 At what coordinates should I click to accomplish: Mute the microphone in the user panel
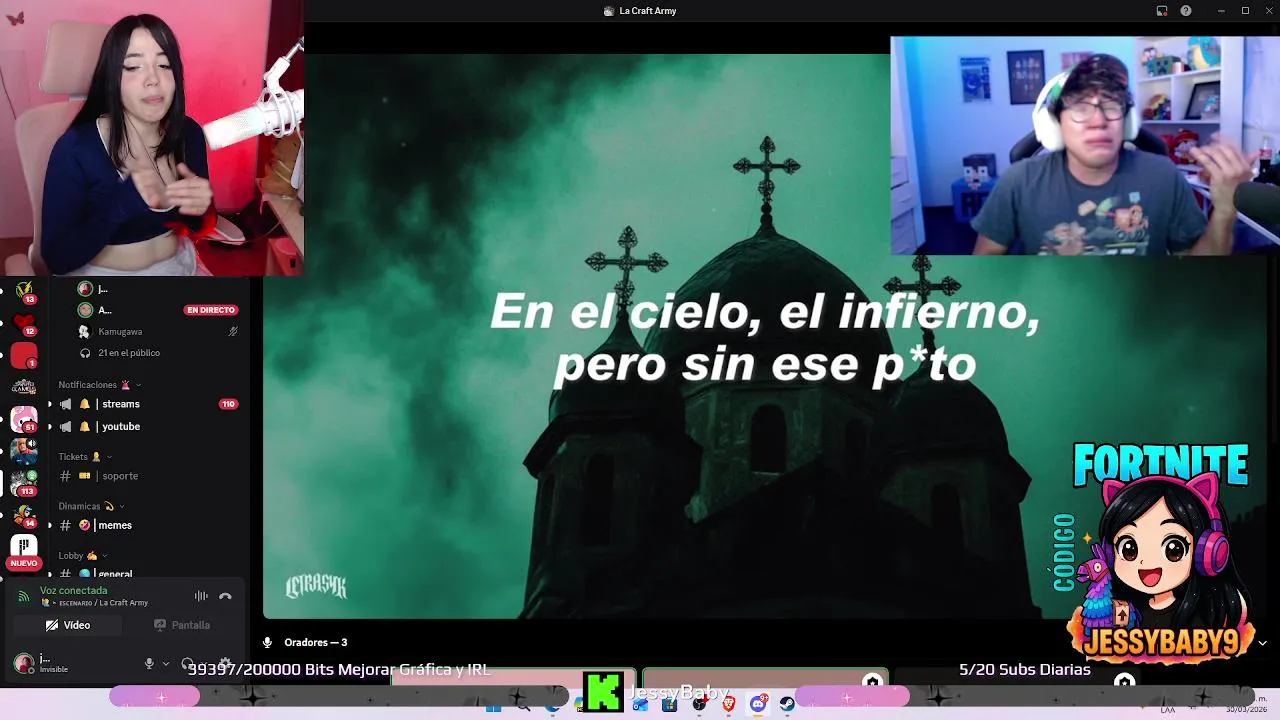[x=149, y=663]
